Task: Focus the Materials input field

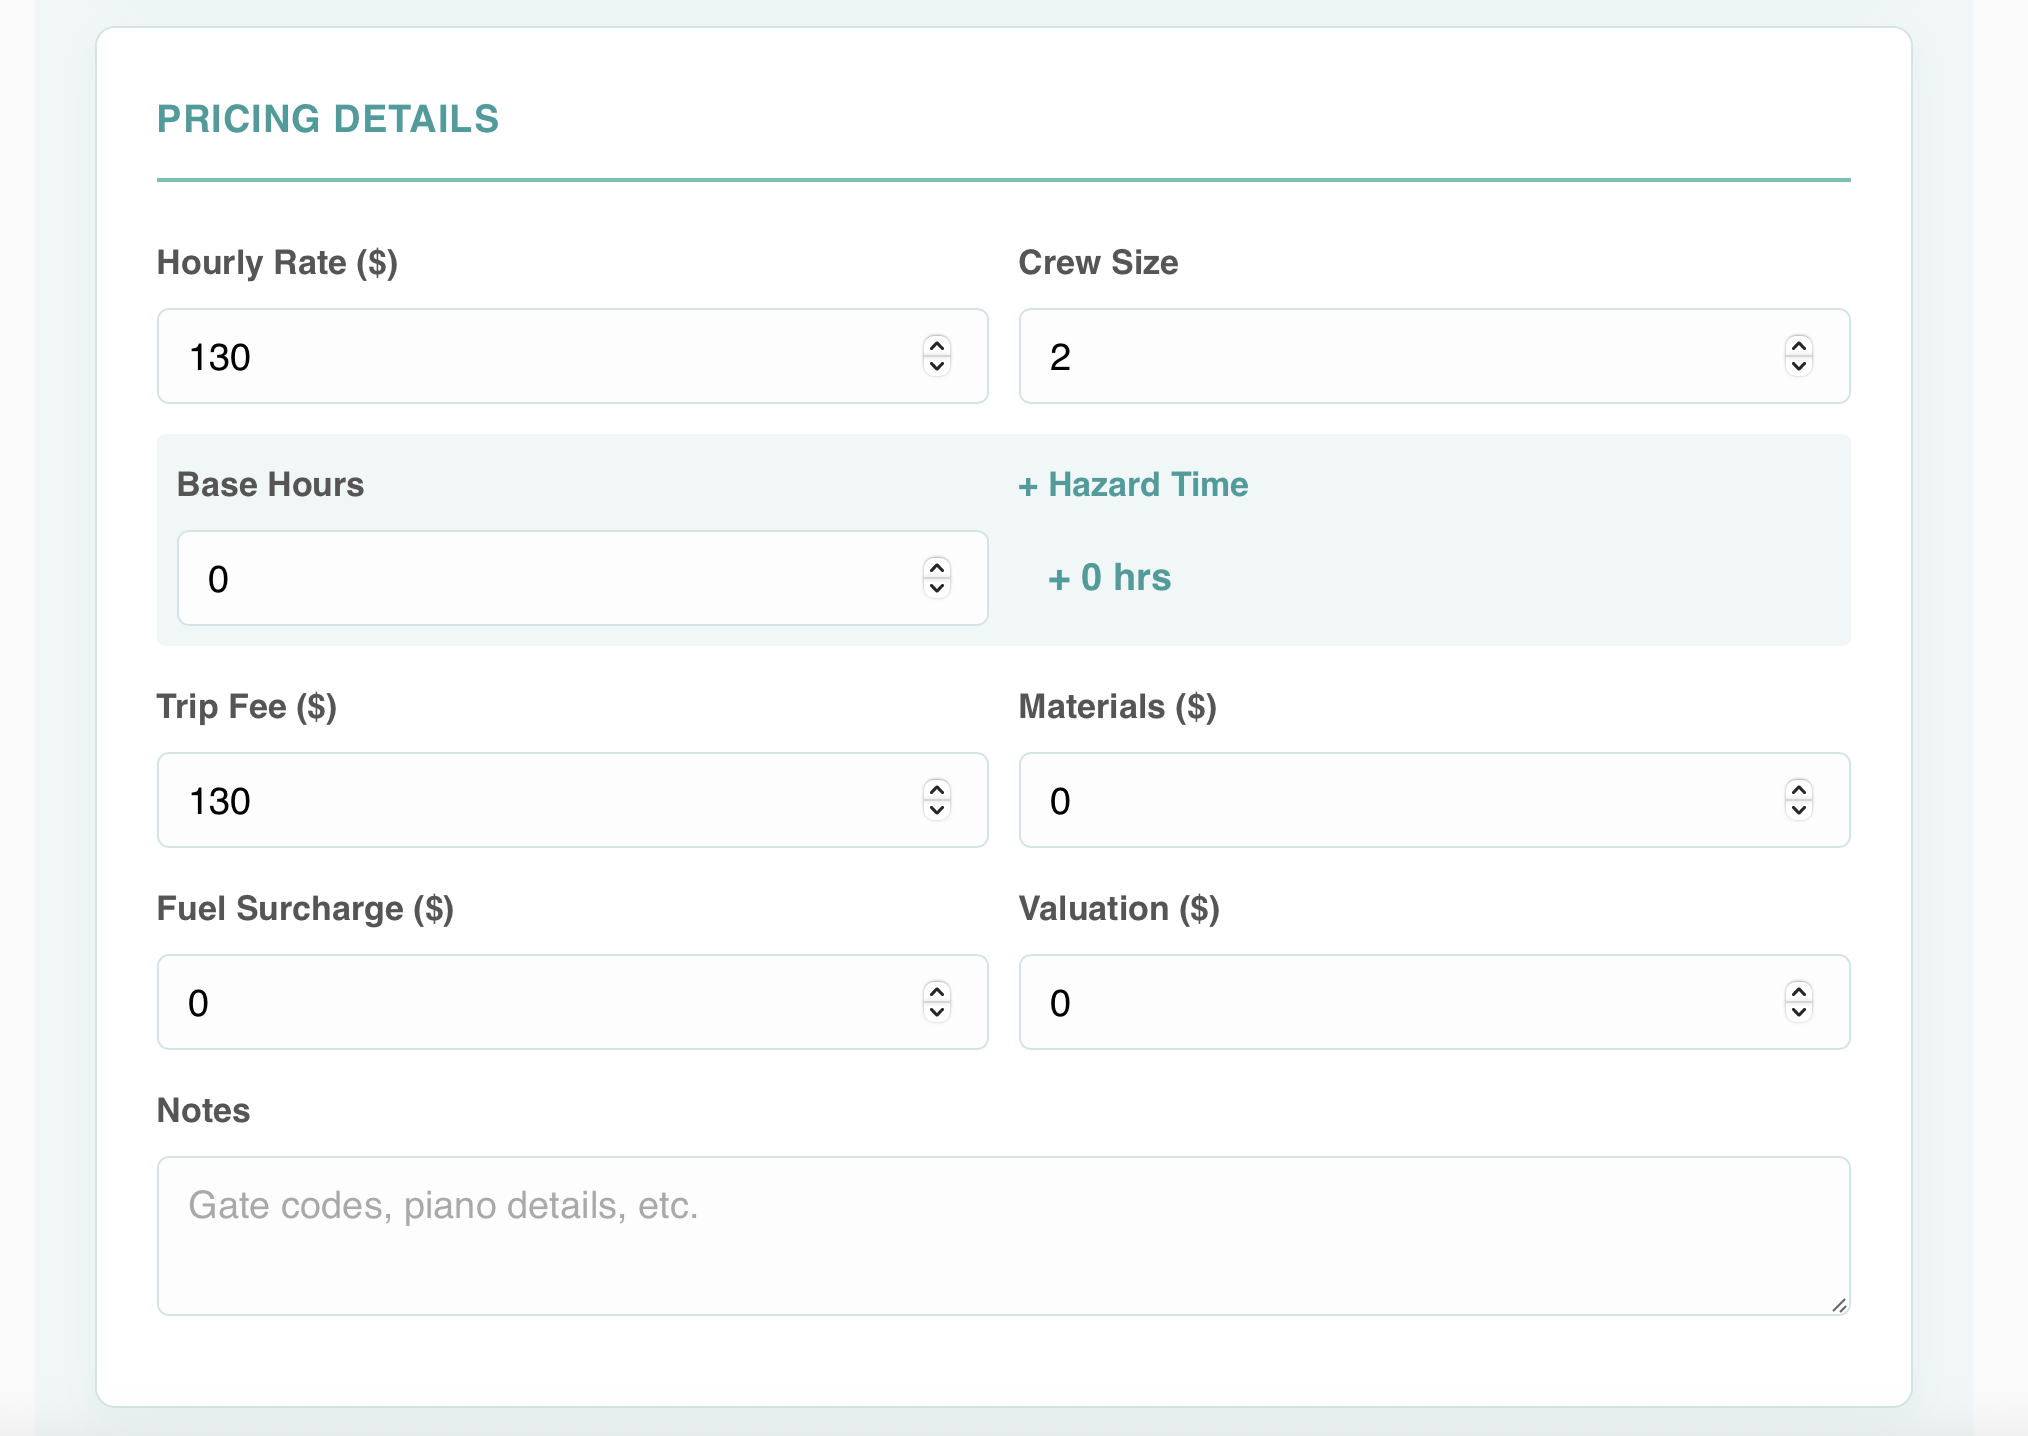Action: click(x=1400, y=801)
